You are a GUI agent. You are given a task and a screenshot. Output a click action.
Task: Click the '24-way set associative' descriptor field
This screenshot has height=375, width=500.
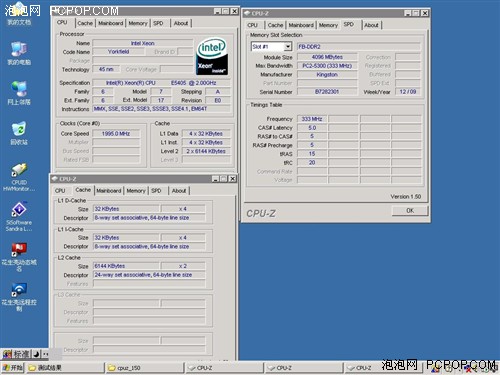(x=149, y=275)
